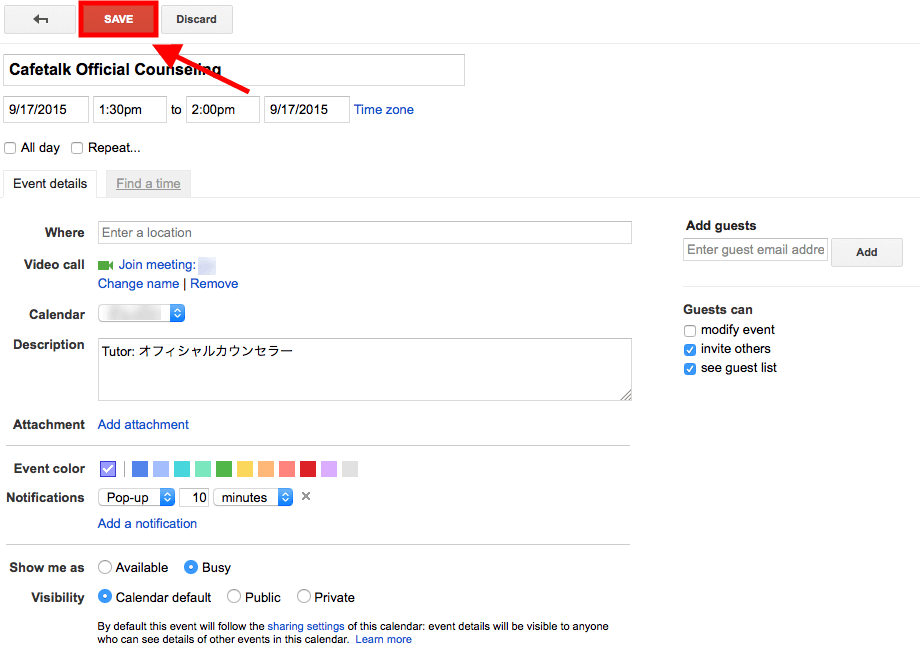Click the Join meeting link

click(157, 265)
